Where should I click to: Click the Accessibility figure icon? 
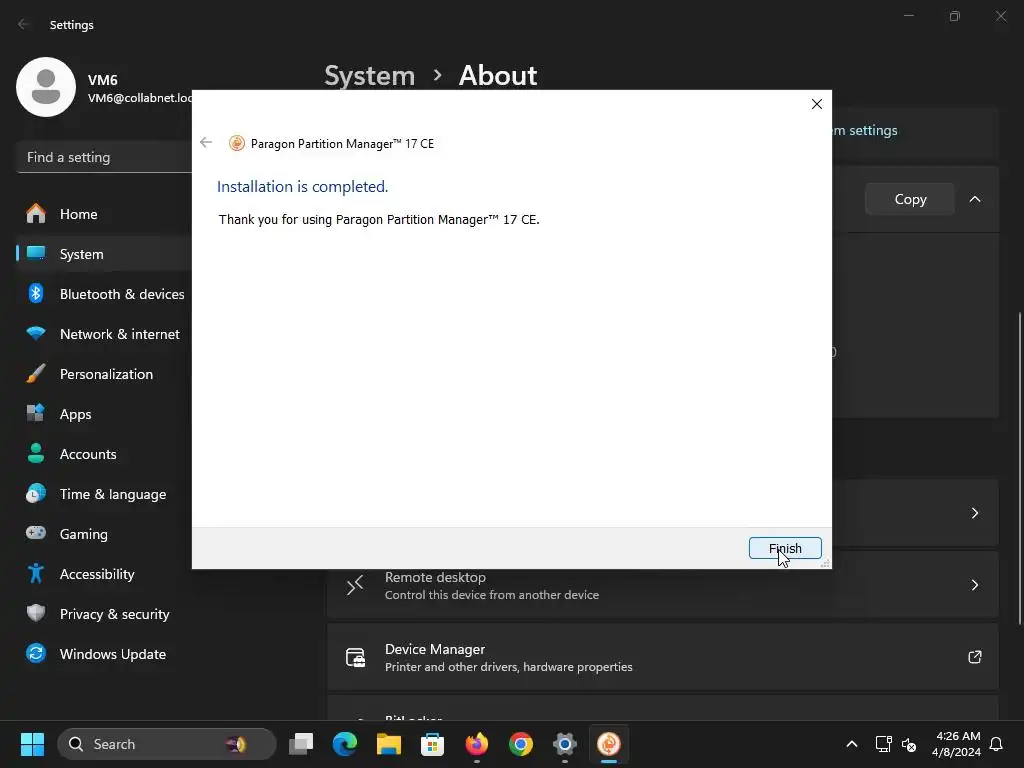point(36,573)
